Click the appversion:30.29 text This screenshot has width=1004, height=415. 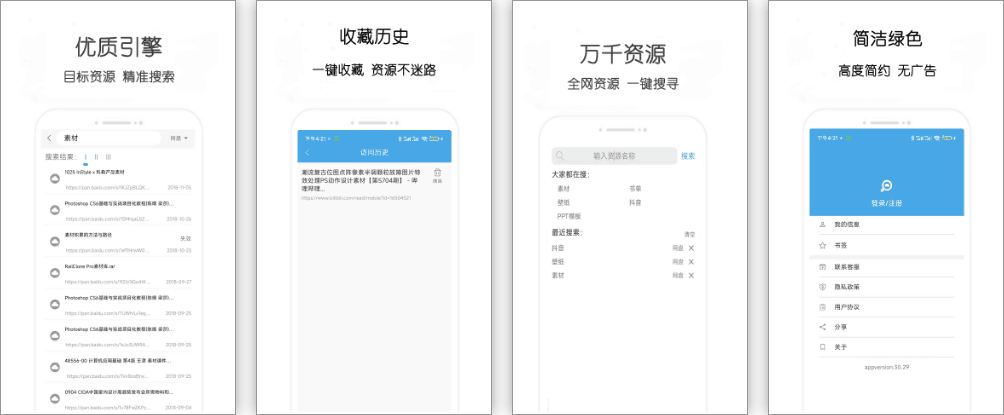pos(887,367)
